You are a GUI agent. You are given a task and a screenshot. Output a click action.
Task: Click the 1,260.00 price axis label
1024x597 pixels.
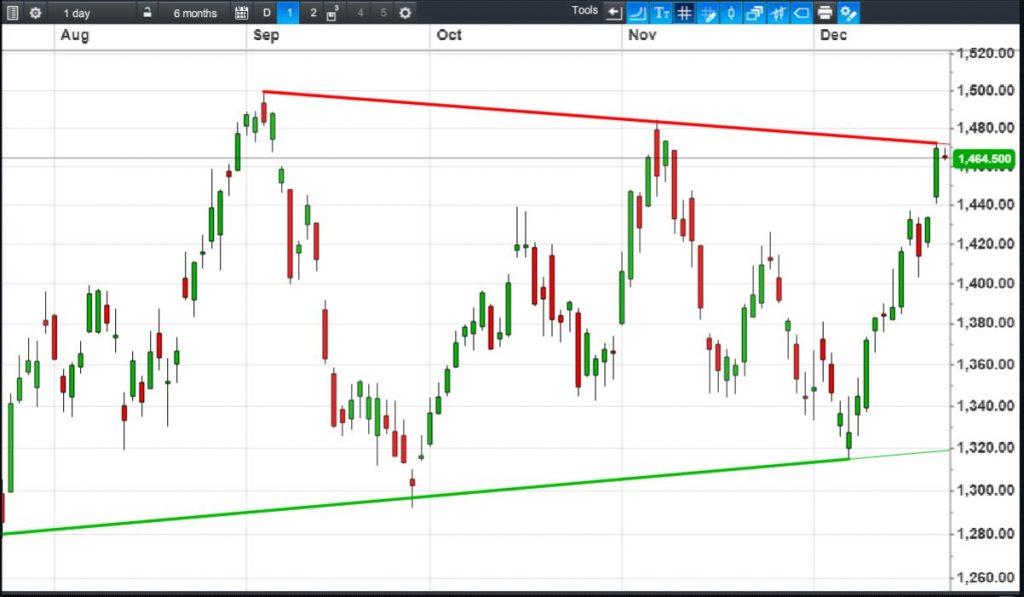(986, 577)
